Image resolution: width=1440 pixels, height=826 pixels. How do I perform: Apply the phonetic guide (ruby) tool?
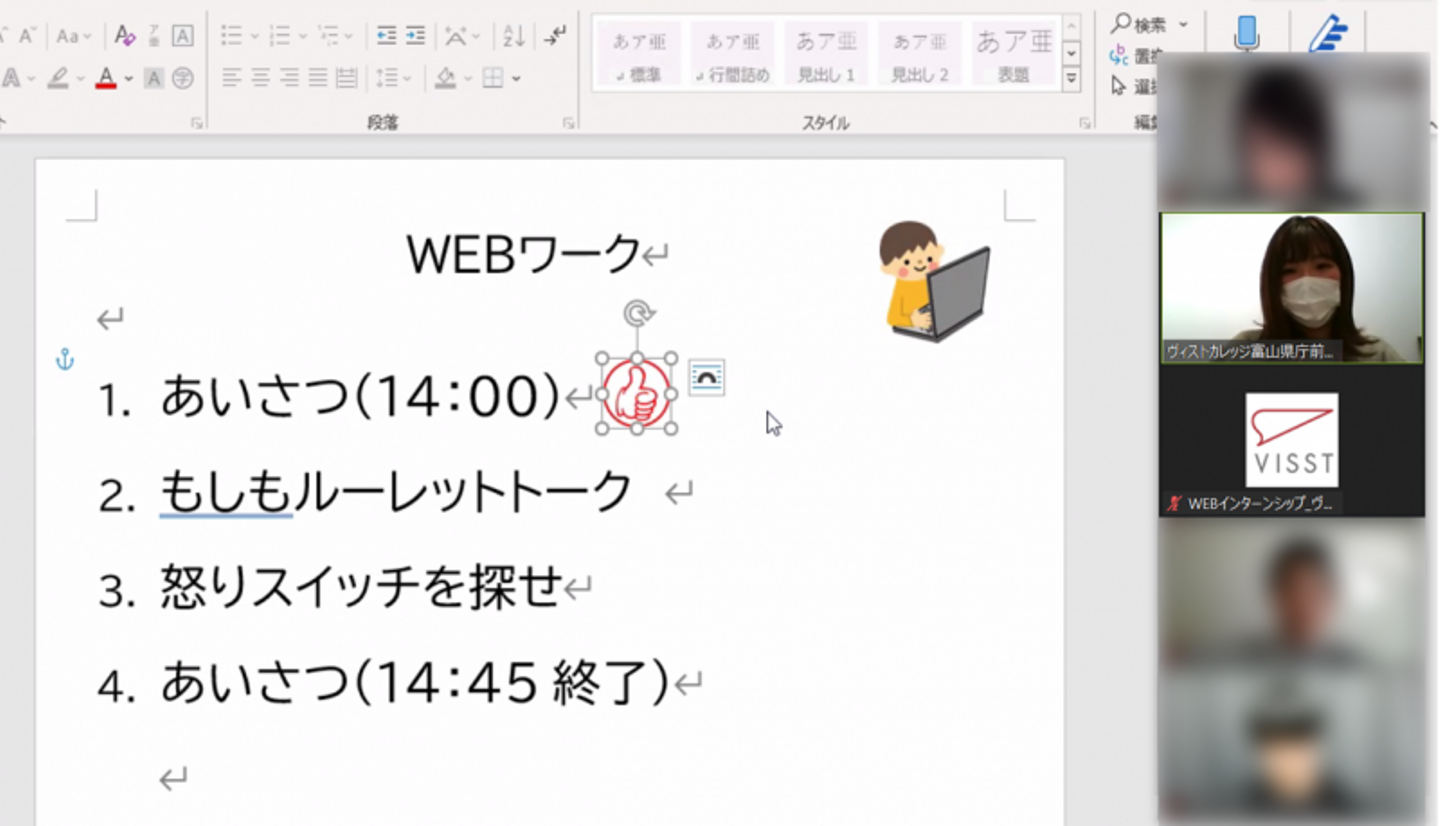click(x=154, y=36)
